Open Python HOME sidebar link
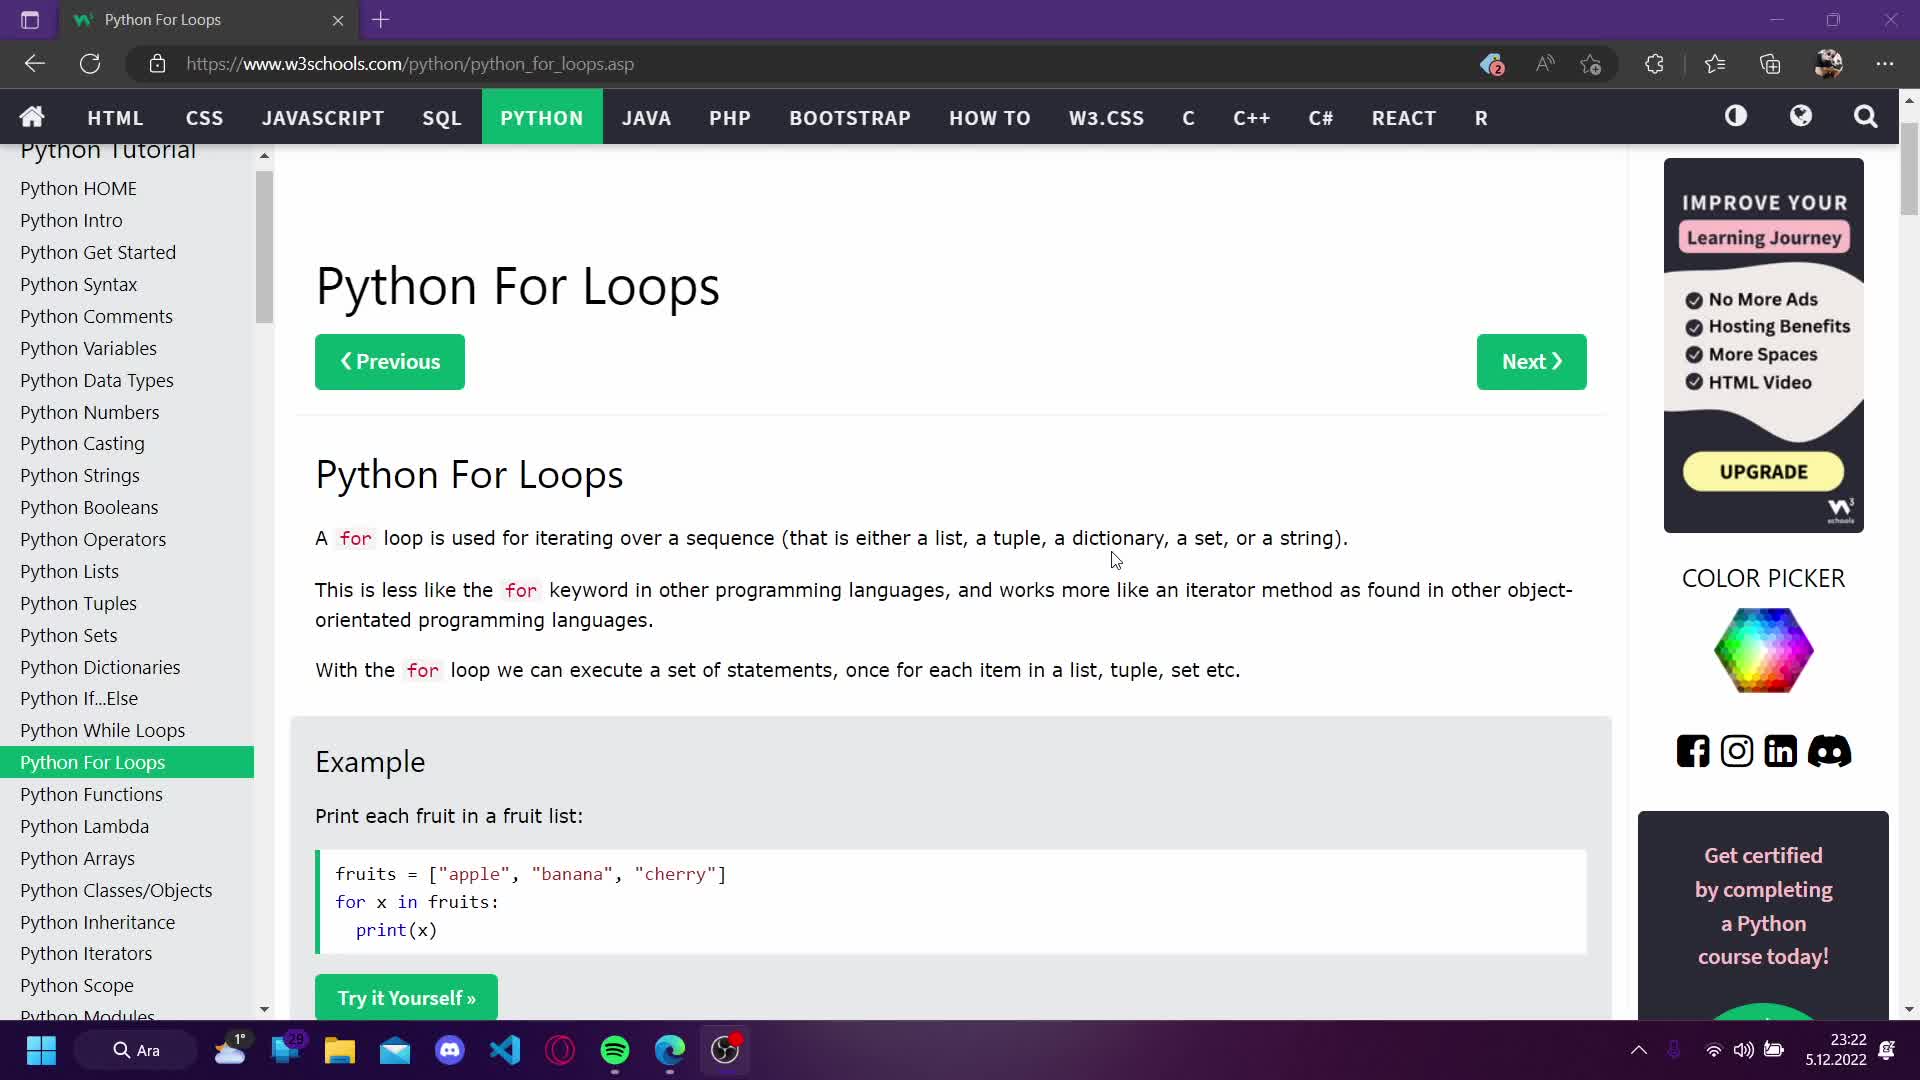 127,188
